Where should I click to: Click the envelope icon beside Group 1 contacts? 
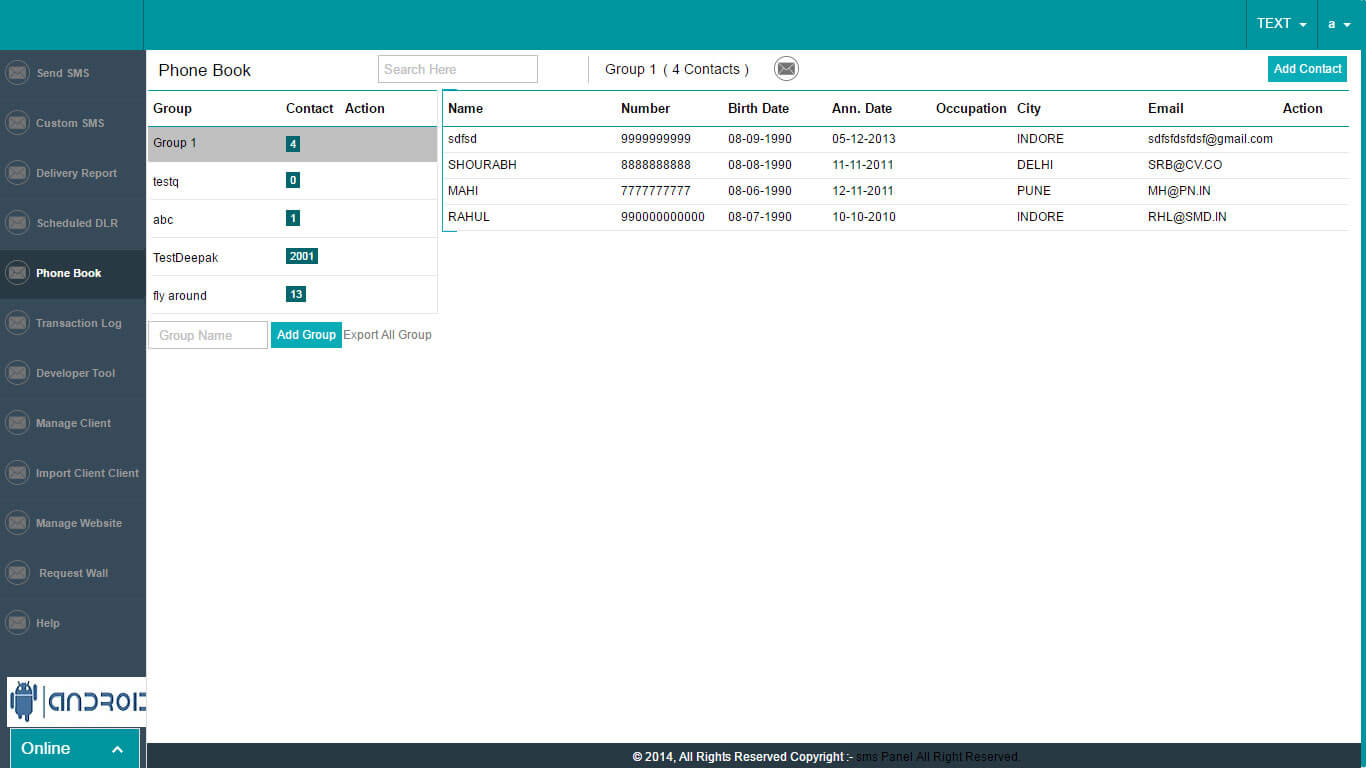[x=786, y=69]
